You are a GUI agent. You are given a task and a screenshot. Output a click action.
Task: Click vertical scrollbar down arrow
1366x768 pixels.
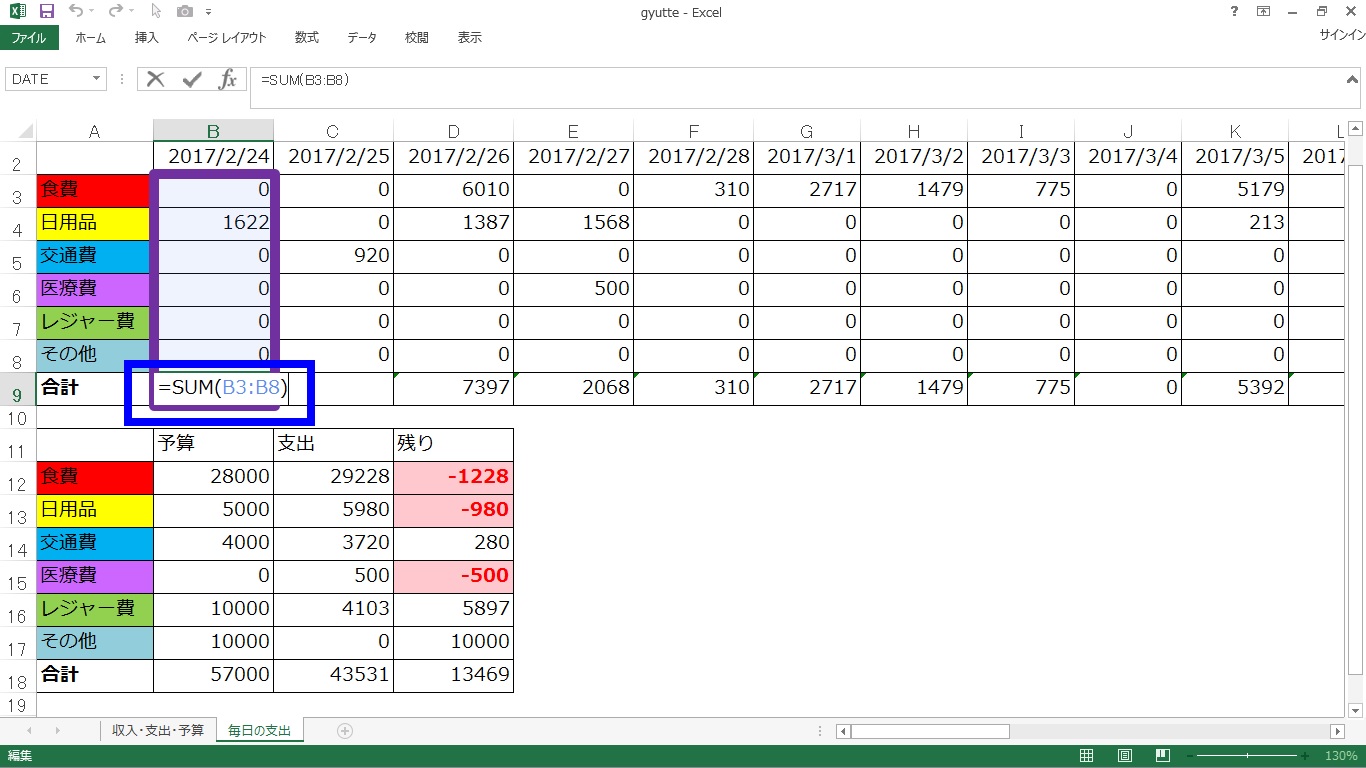[x=1356, y=709]
